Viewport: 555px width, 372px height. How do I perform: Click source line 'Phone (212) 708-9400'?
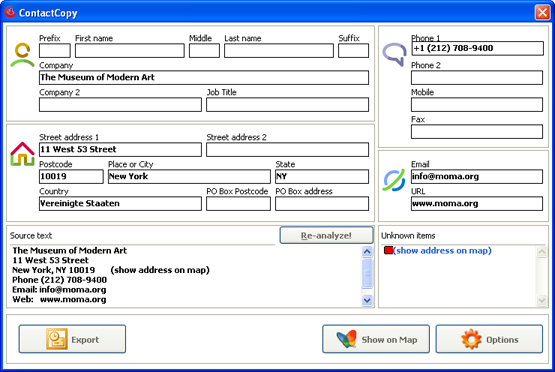[59, 280]
